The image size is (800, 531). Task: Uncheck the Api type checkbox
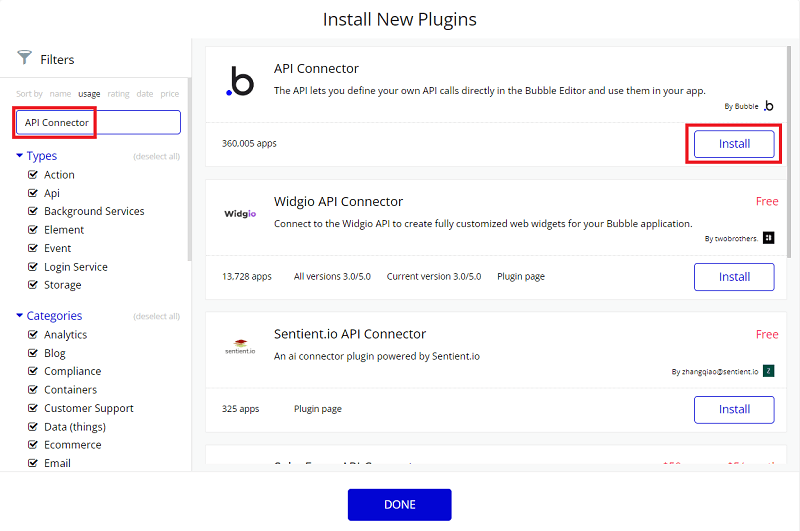33,193
